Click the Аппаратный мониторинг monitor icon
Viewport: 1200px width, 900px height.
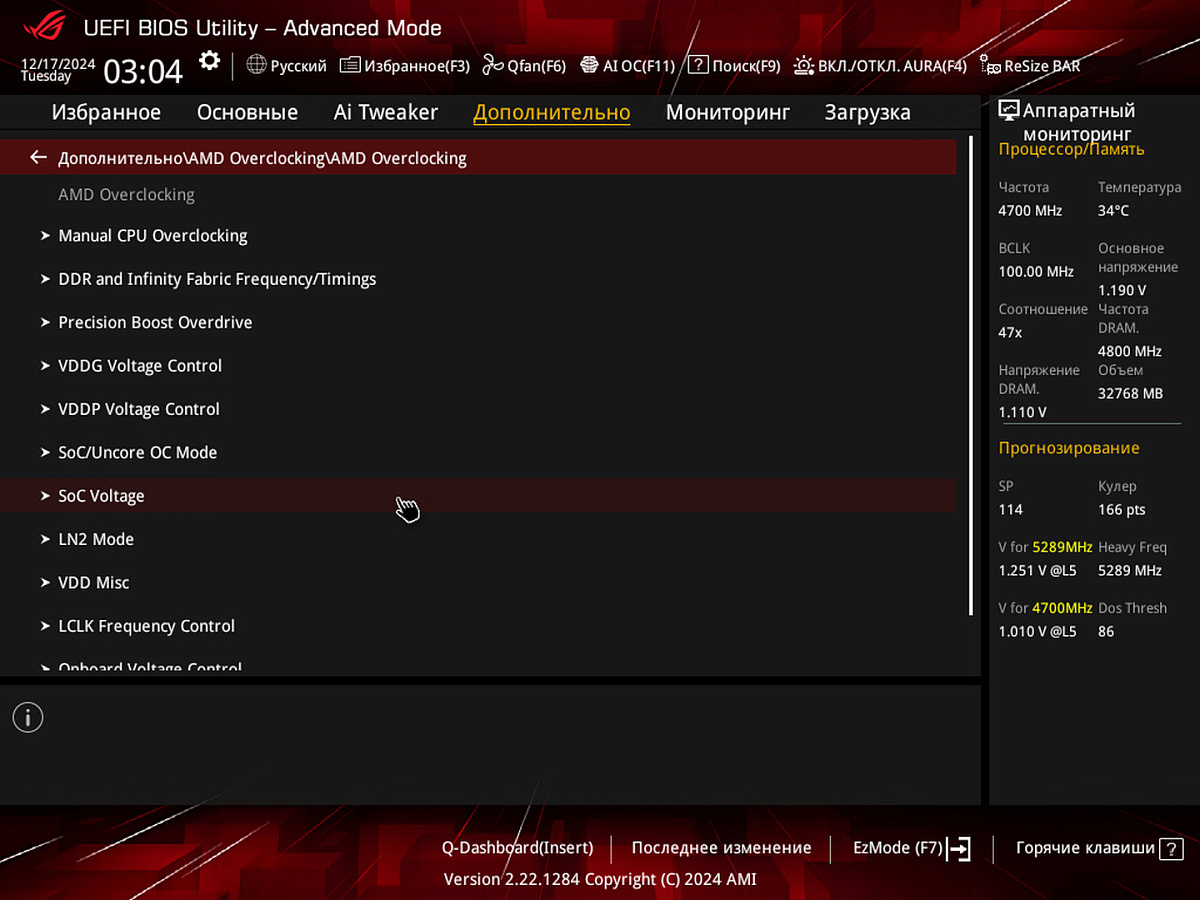tap(1009, 111)
